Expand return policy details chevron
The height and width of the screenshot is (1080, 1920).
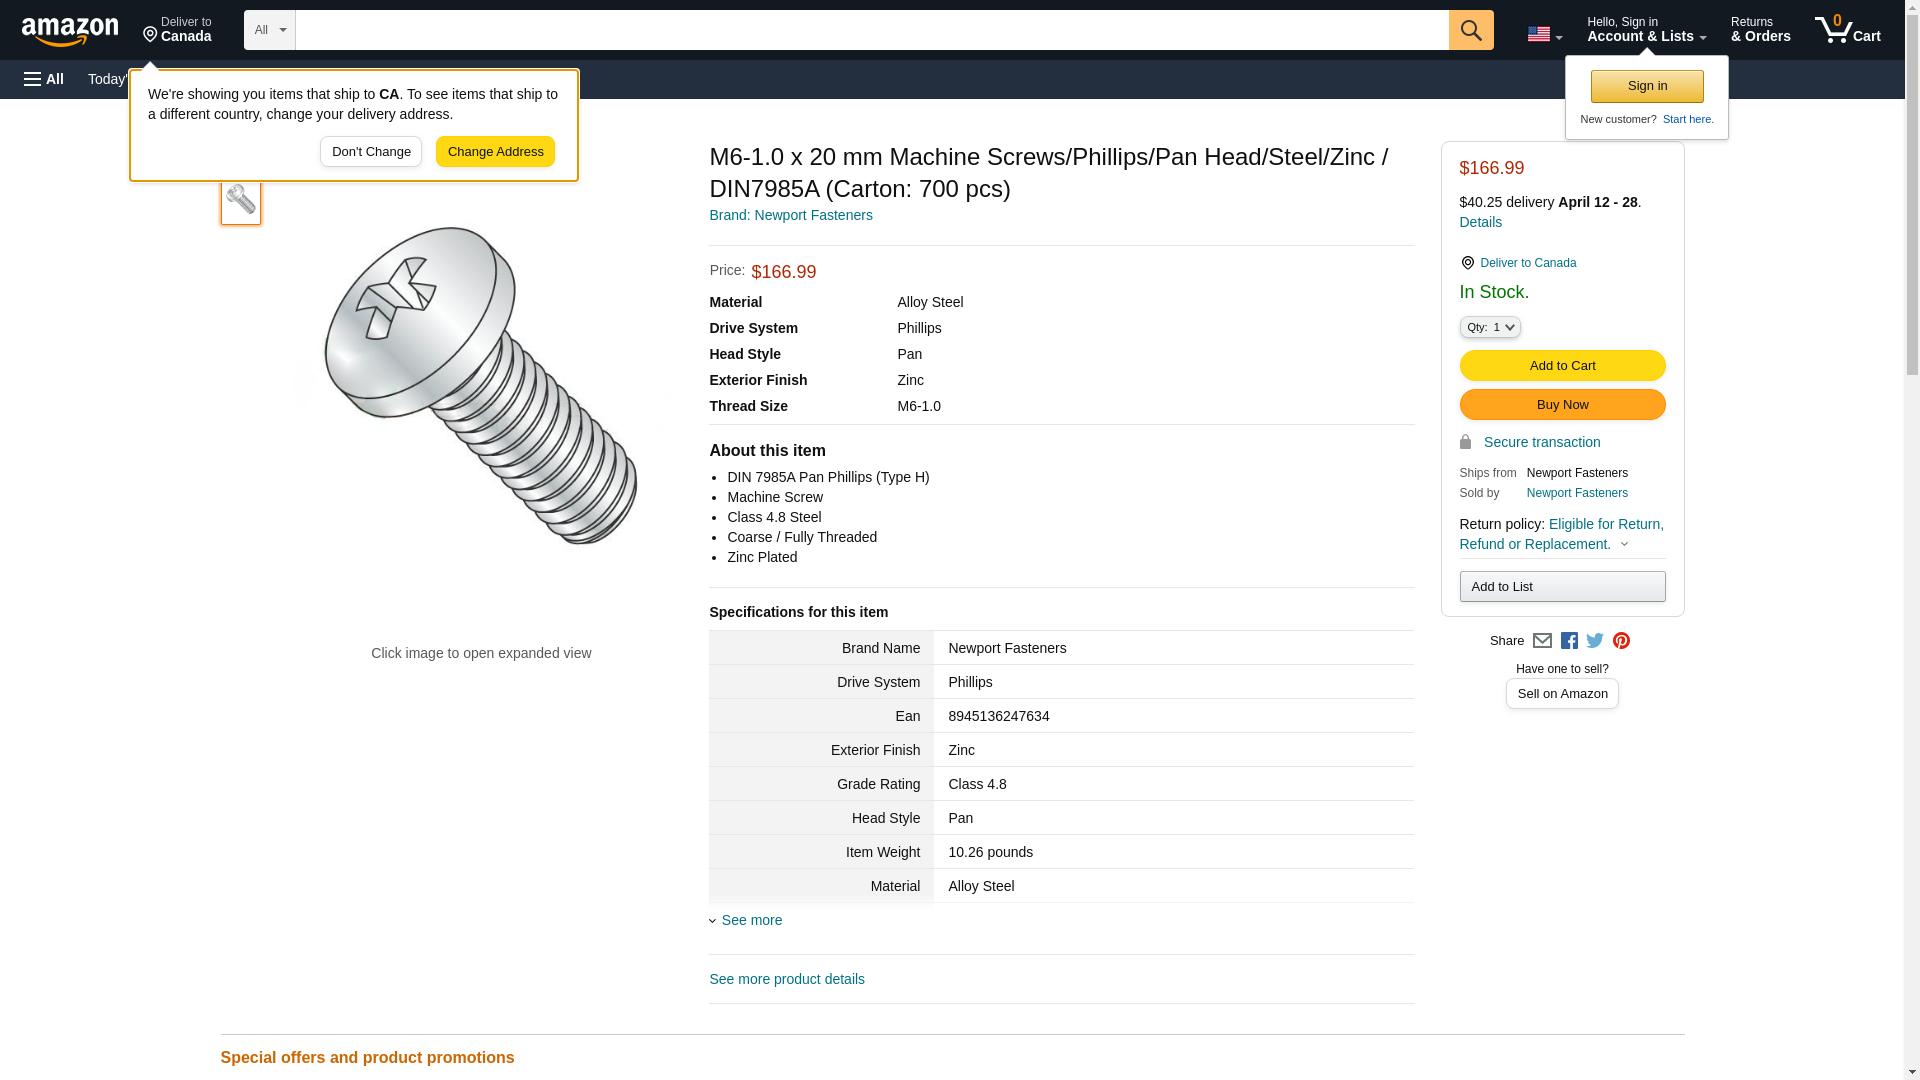pyautogui.click(x=1624, y=545)
